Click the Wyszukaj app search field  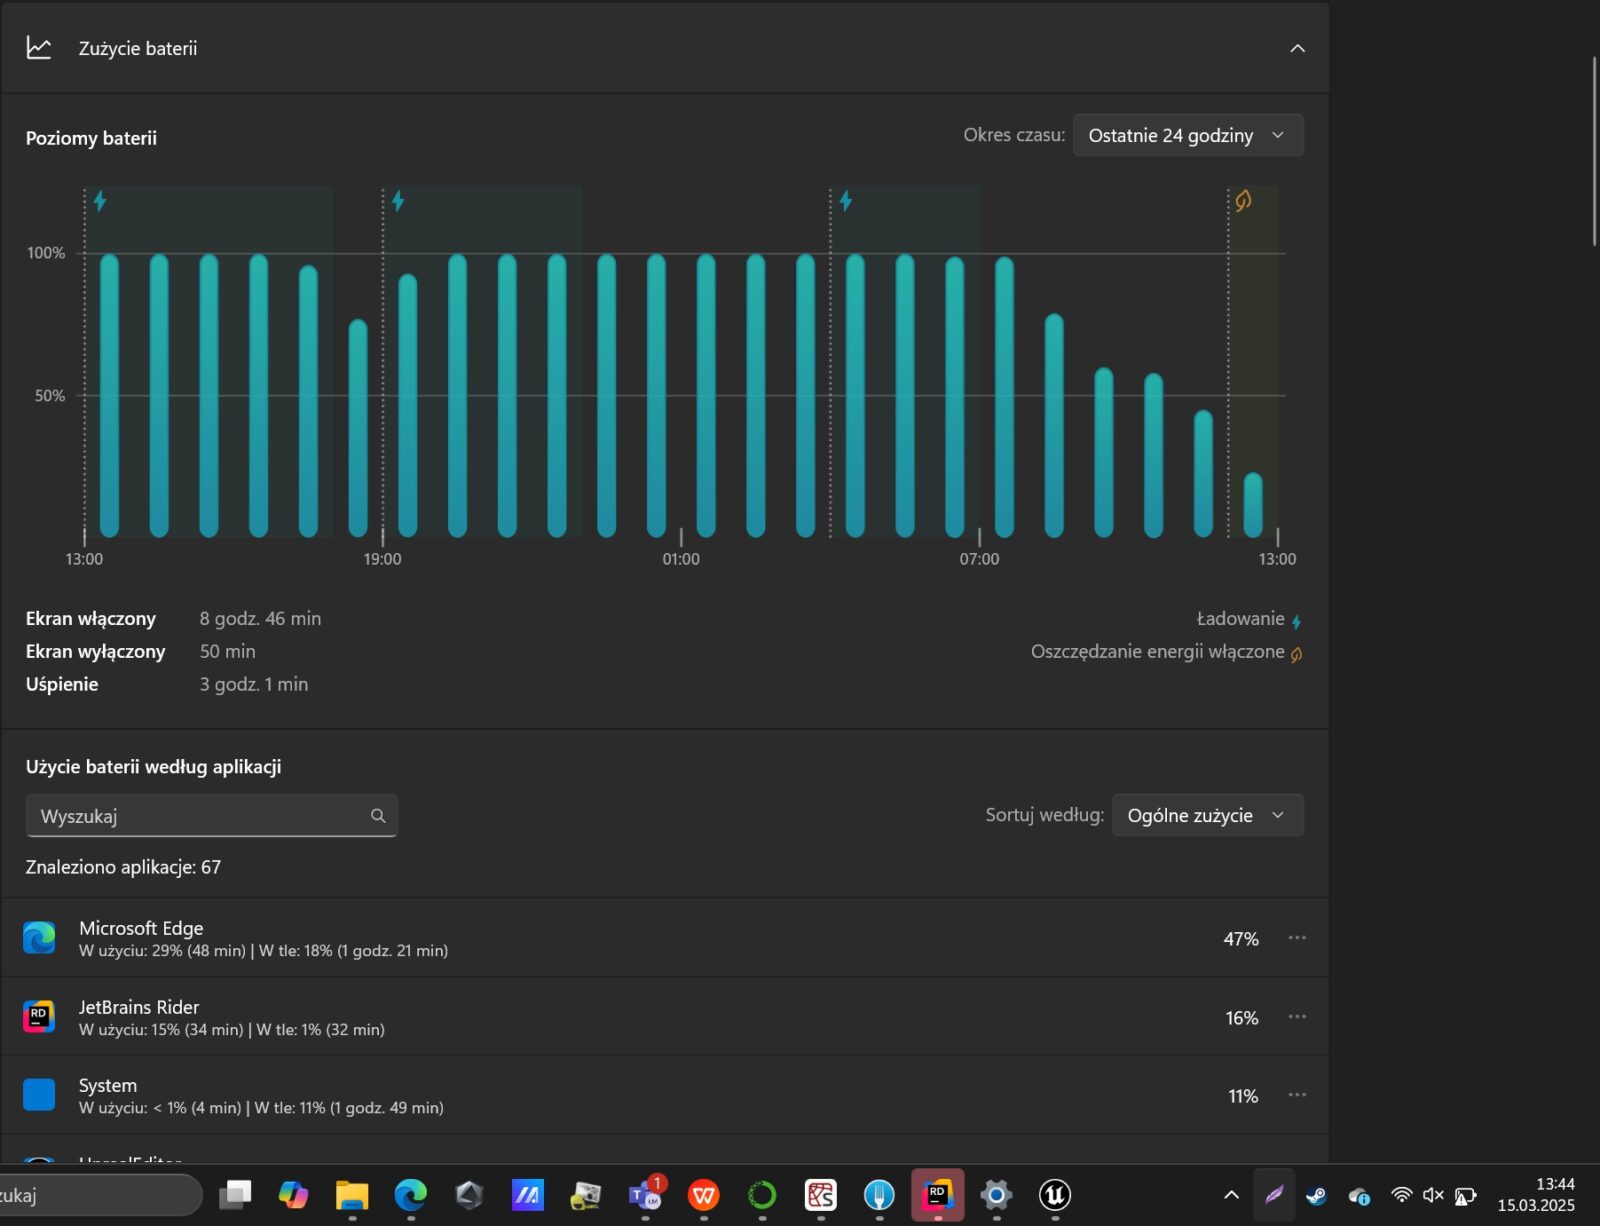[200, 816]
